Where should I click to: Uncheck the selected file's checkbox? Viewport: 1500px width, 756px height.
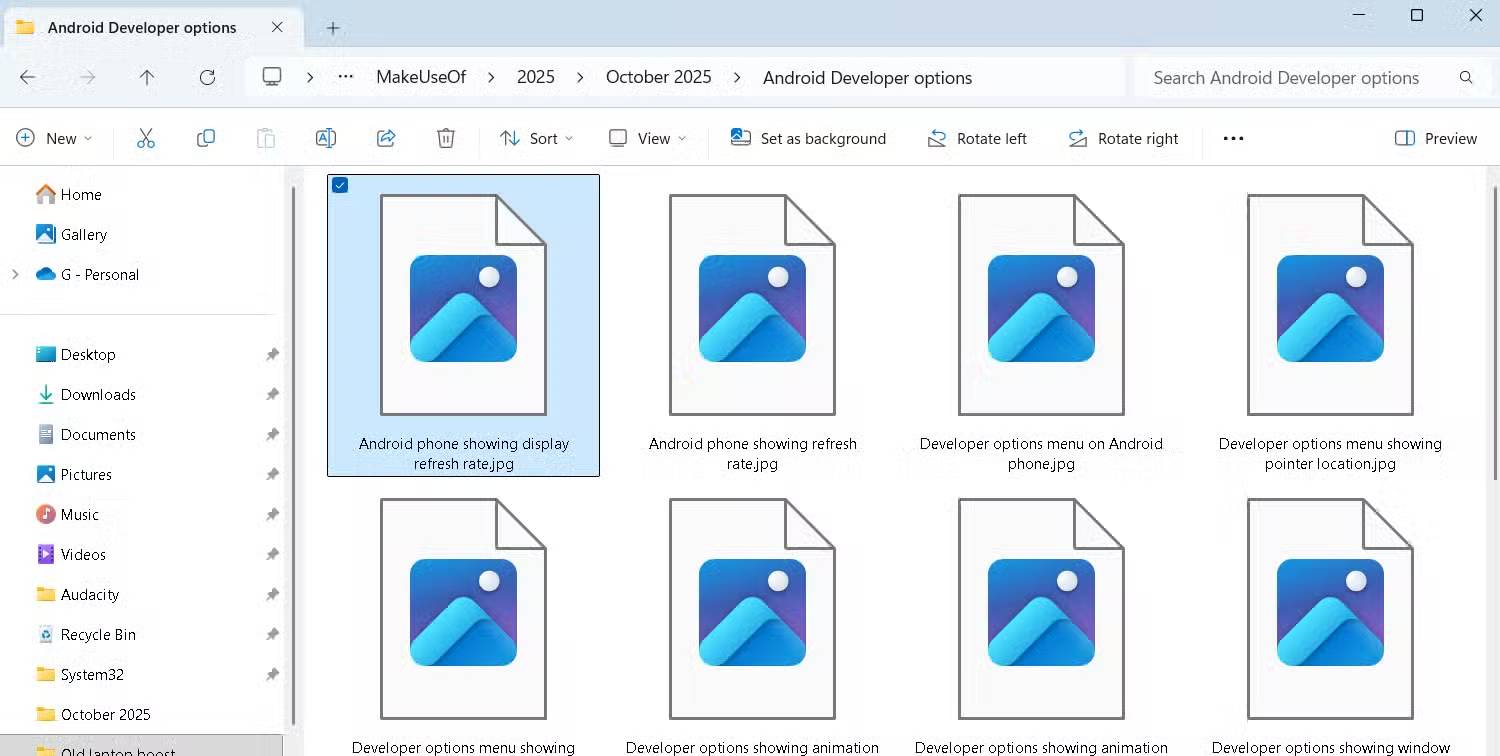tap(340, 185)
